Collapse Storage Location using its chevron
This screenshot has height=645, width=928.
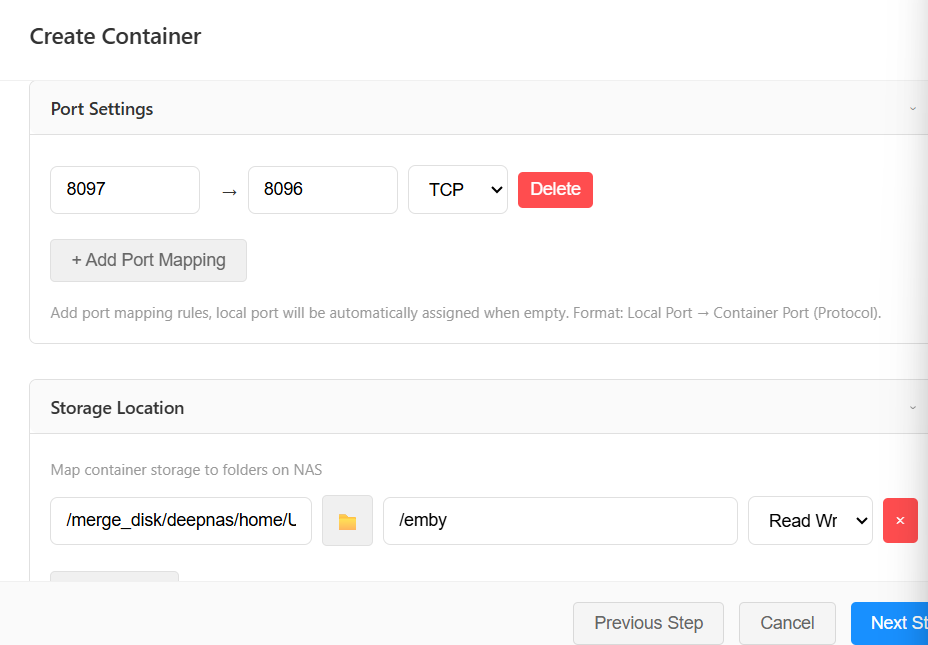[x=912, y=408]
